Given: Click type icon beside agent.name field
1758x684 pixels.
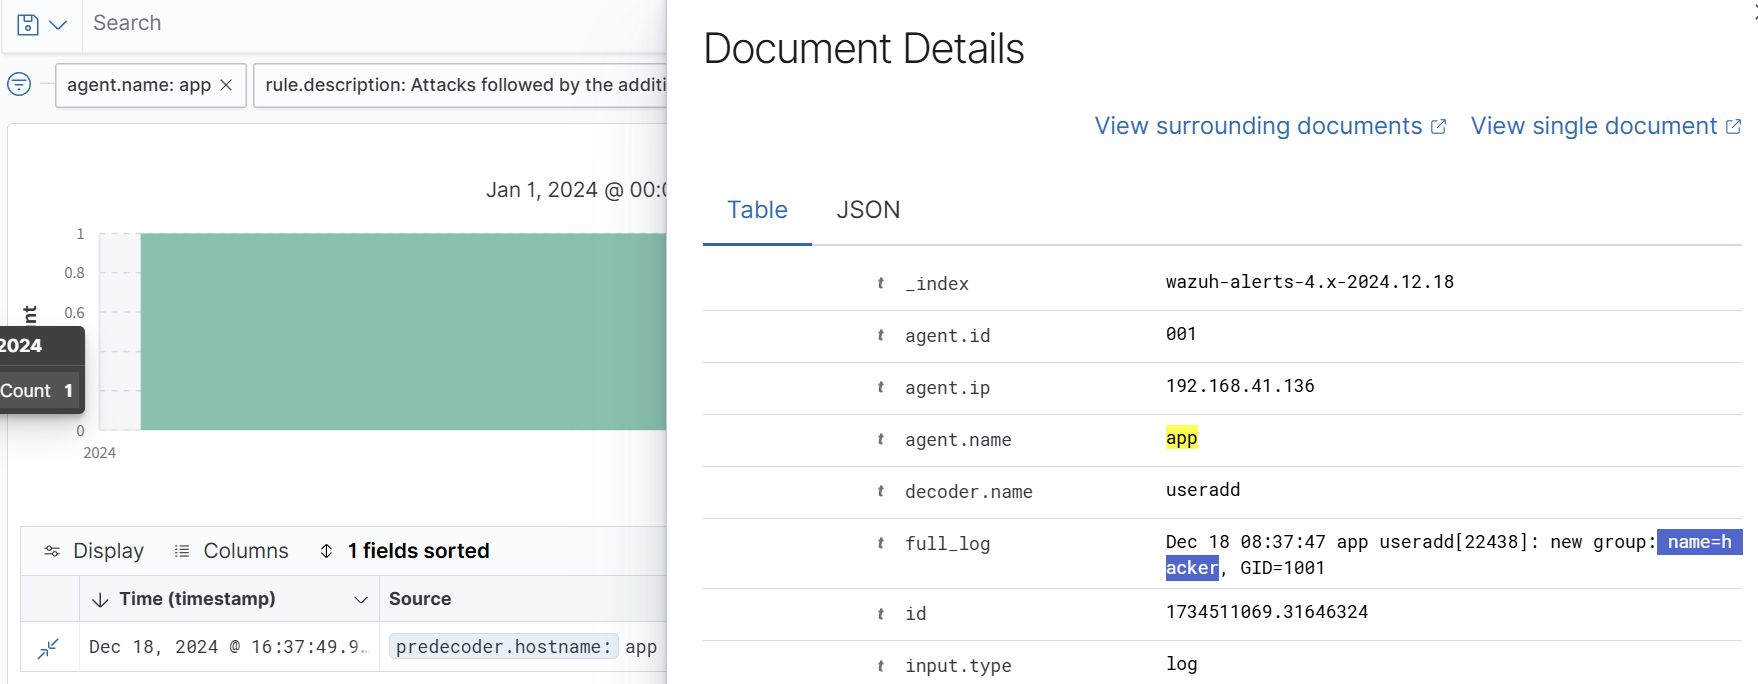Looking at the screenshot, I should pos(880,439).
